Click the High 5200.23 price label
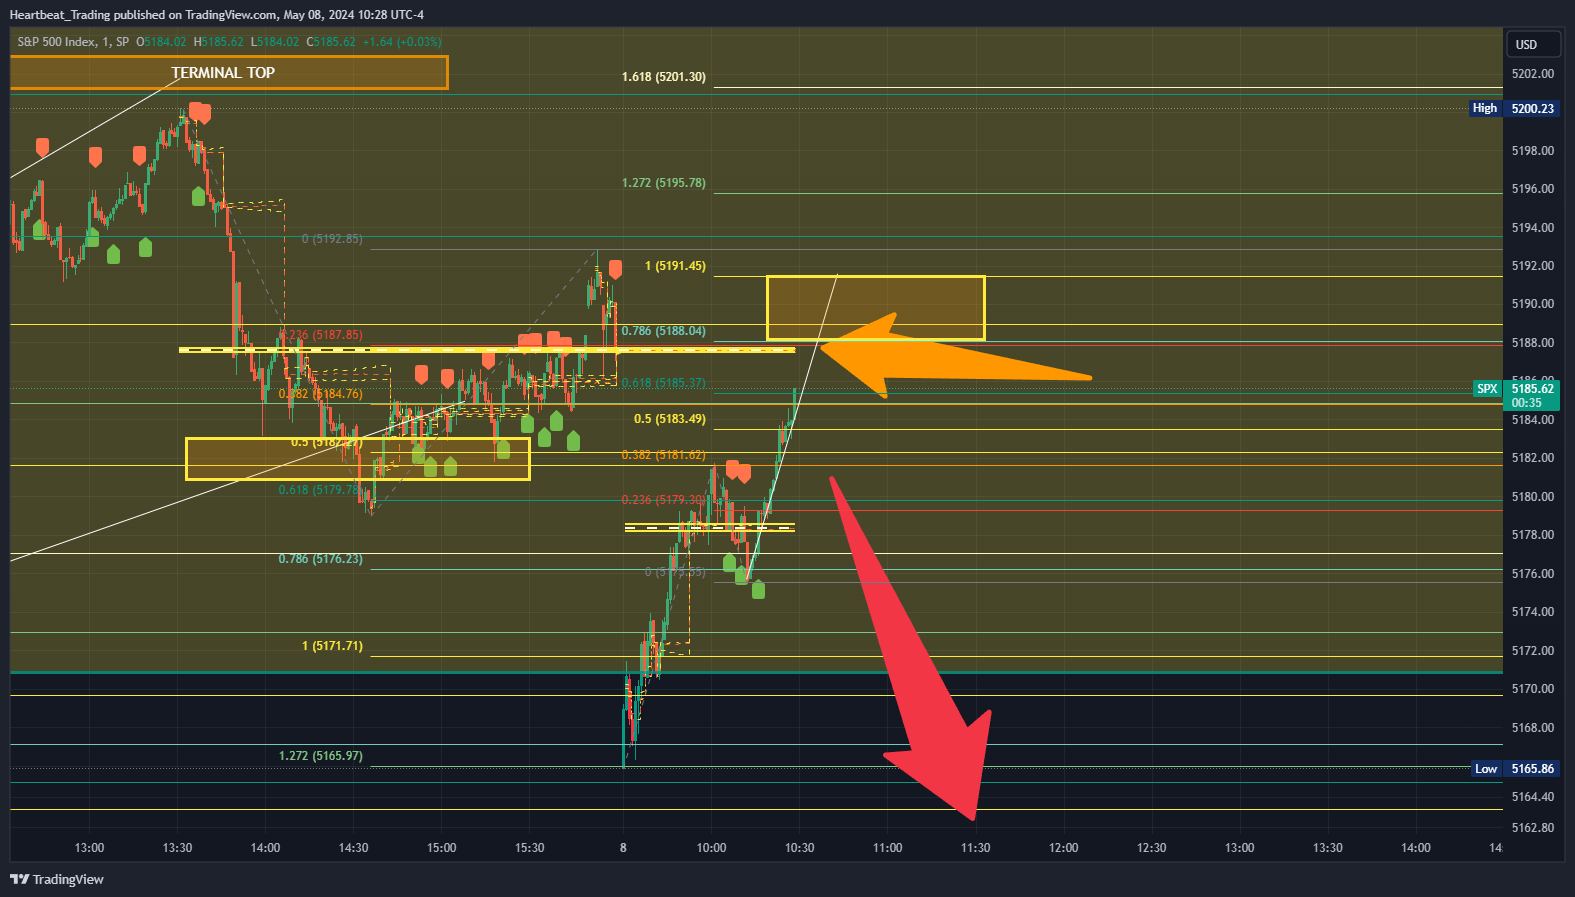This screenshot has height=897, width=1575. 1514,108
